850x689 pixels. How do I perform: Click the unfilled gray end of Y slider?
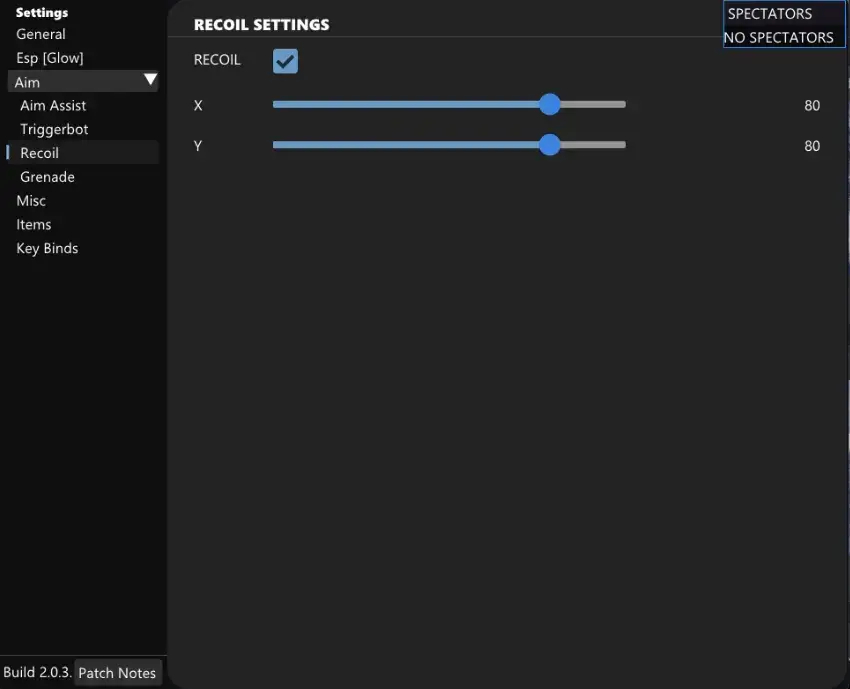595,145
